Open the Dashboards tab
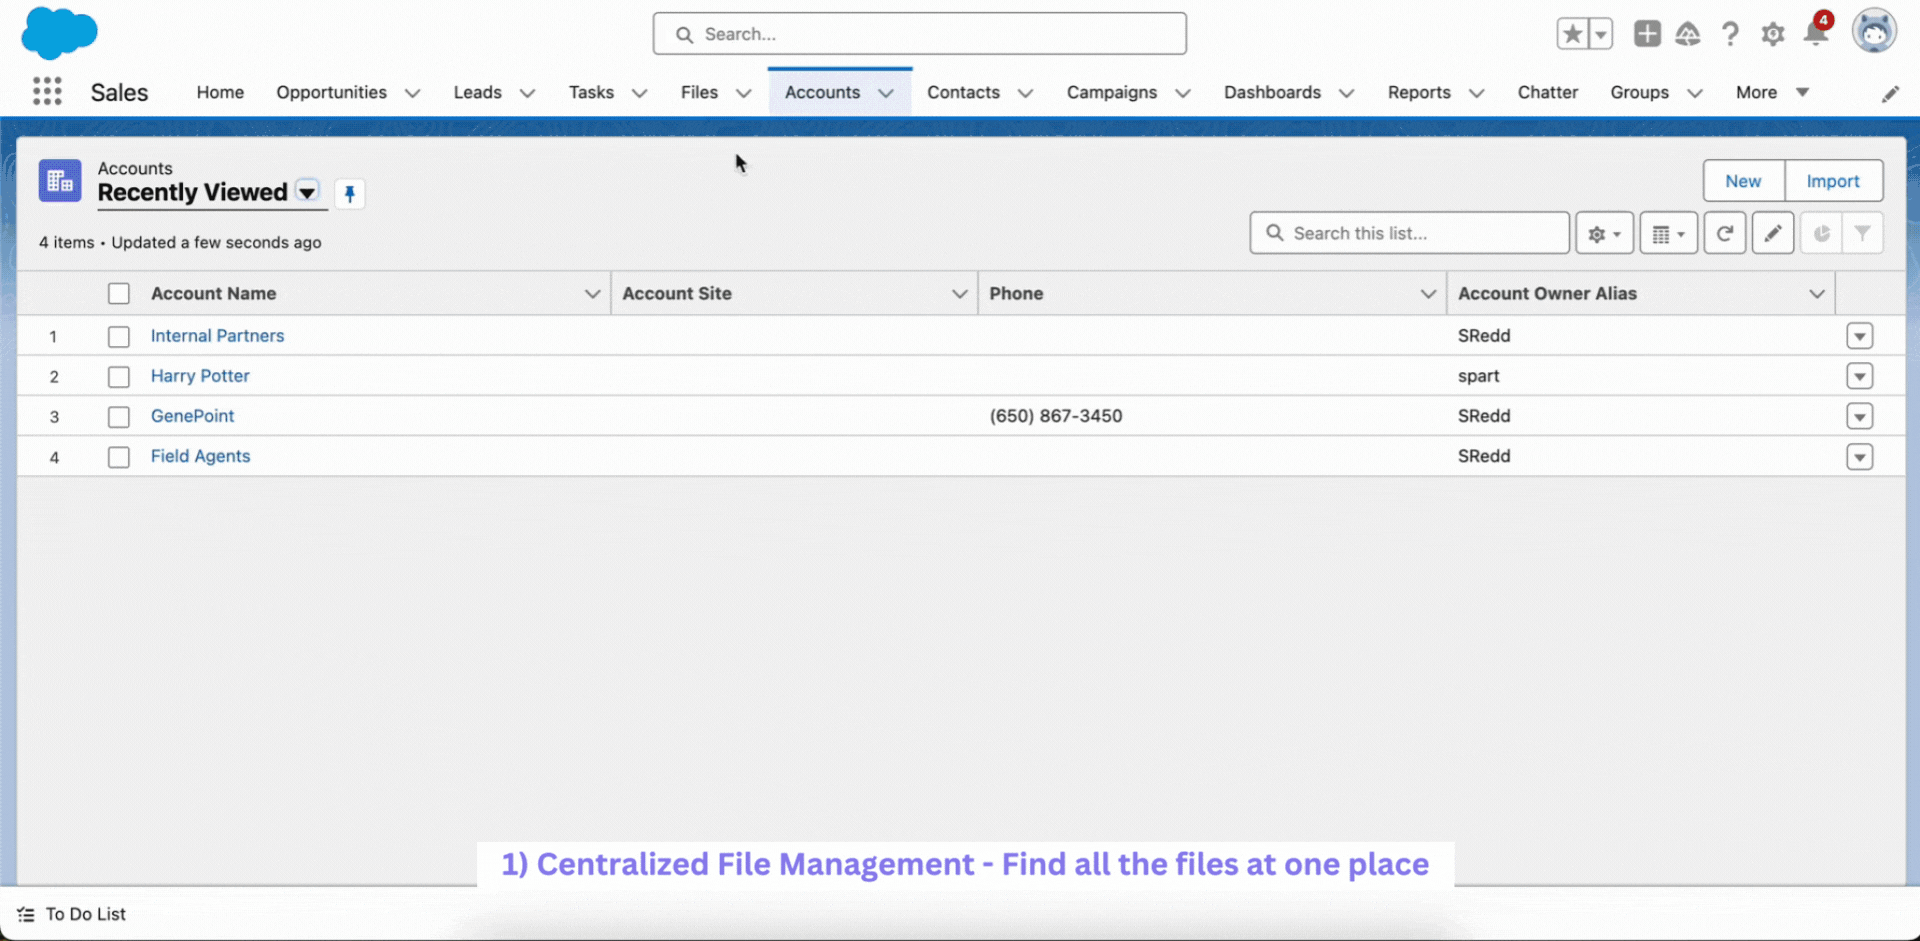Screen dimensions: 1920x941 1272,92
